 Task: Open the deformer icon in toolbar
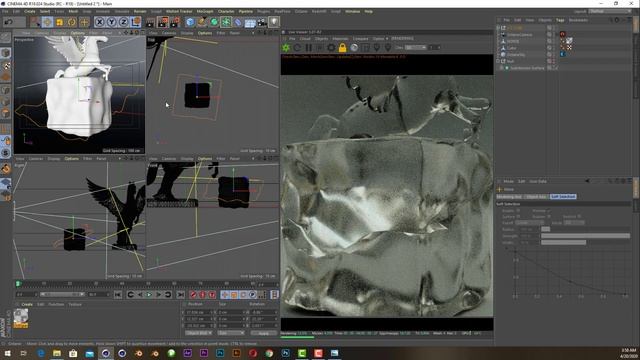point(238,22)
